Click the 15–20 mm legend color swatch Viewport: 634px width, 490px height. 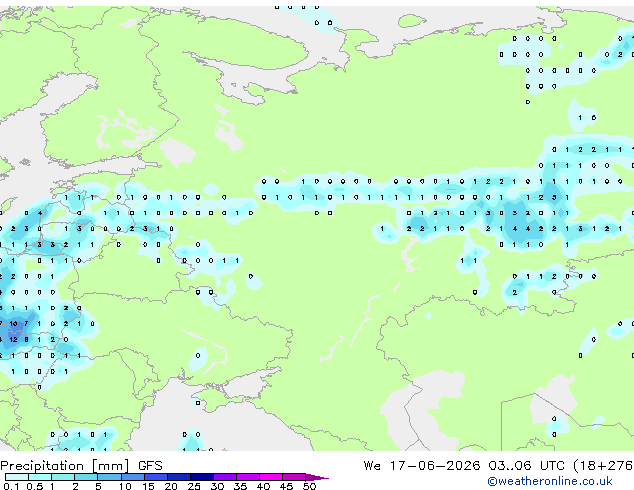[156, 477]
